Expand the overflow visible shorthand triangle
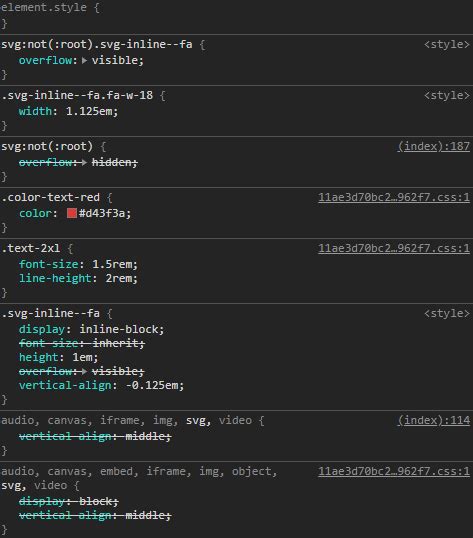Image resolution: width=473 pixels, height=538 pixels. 84,60
